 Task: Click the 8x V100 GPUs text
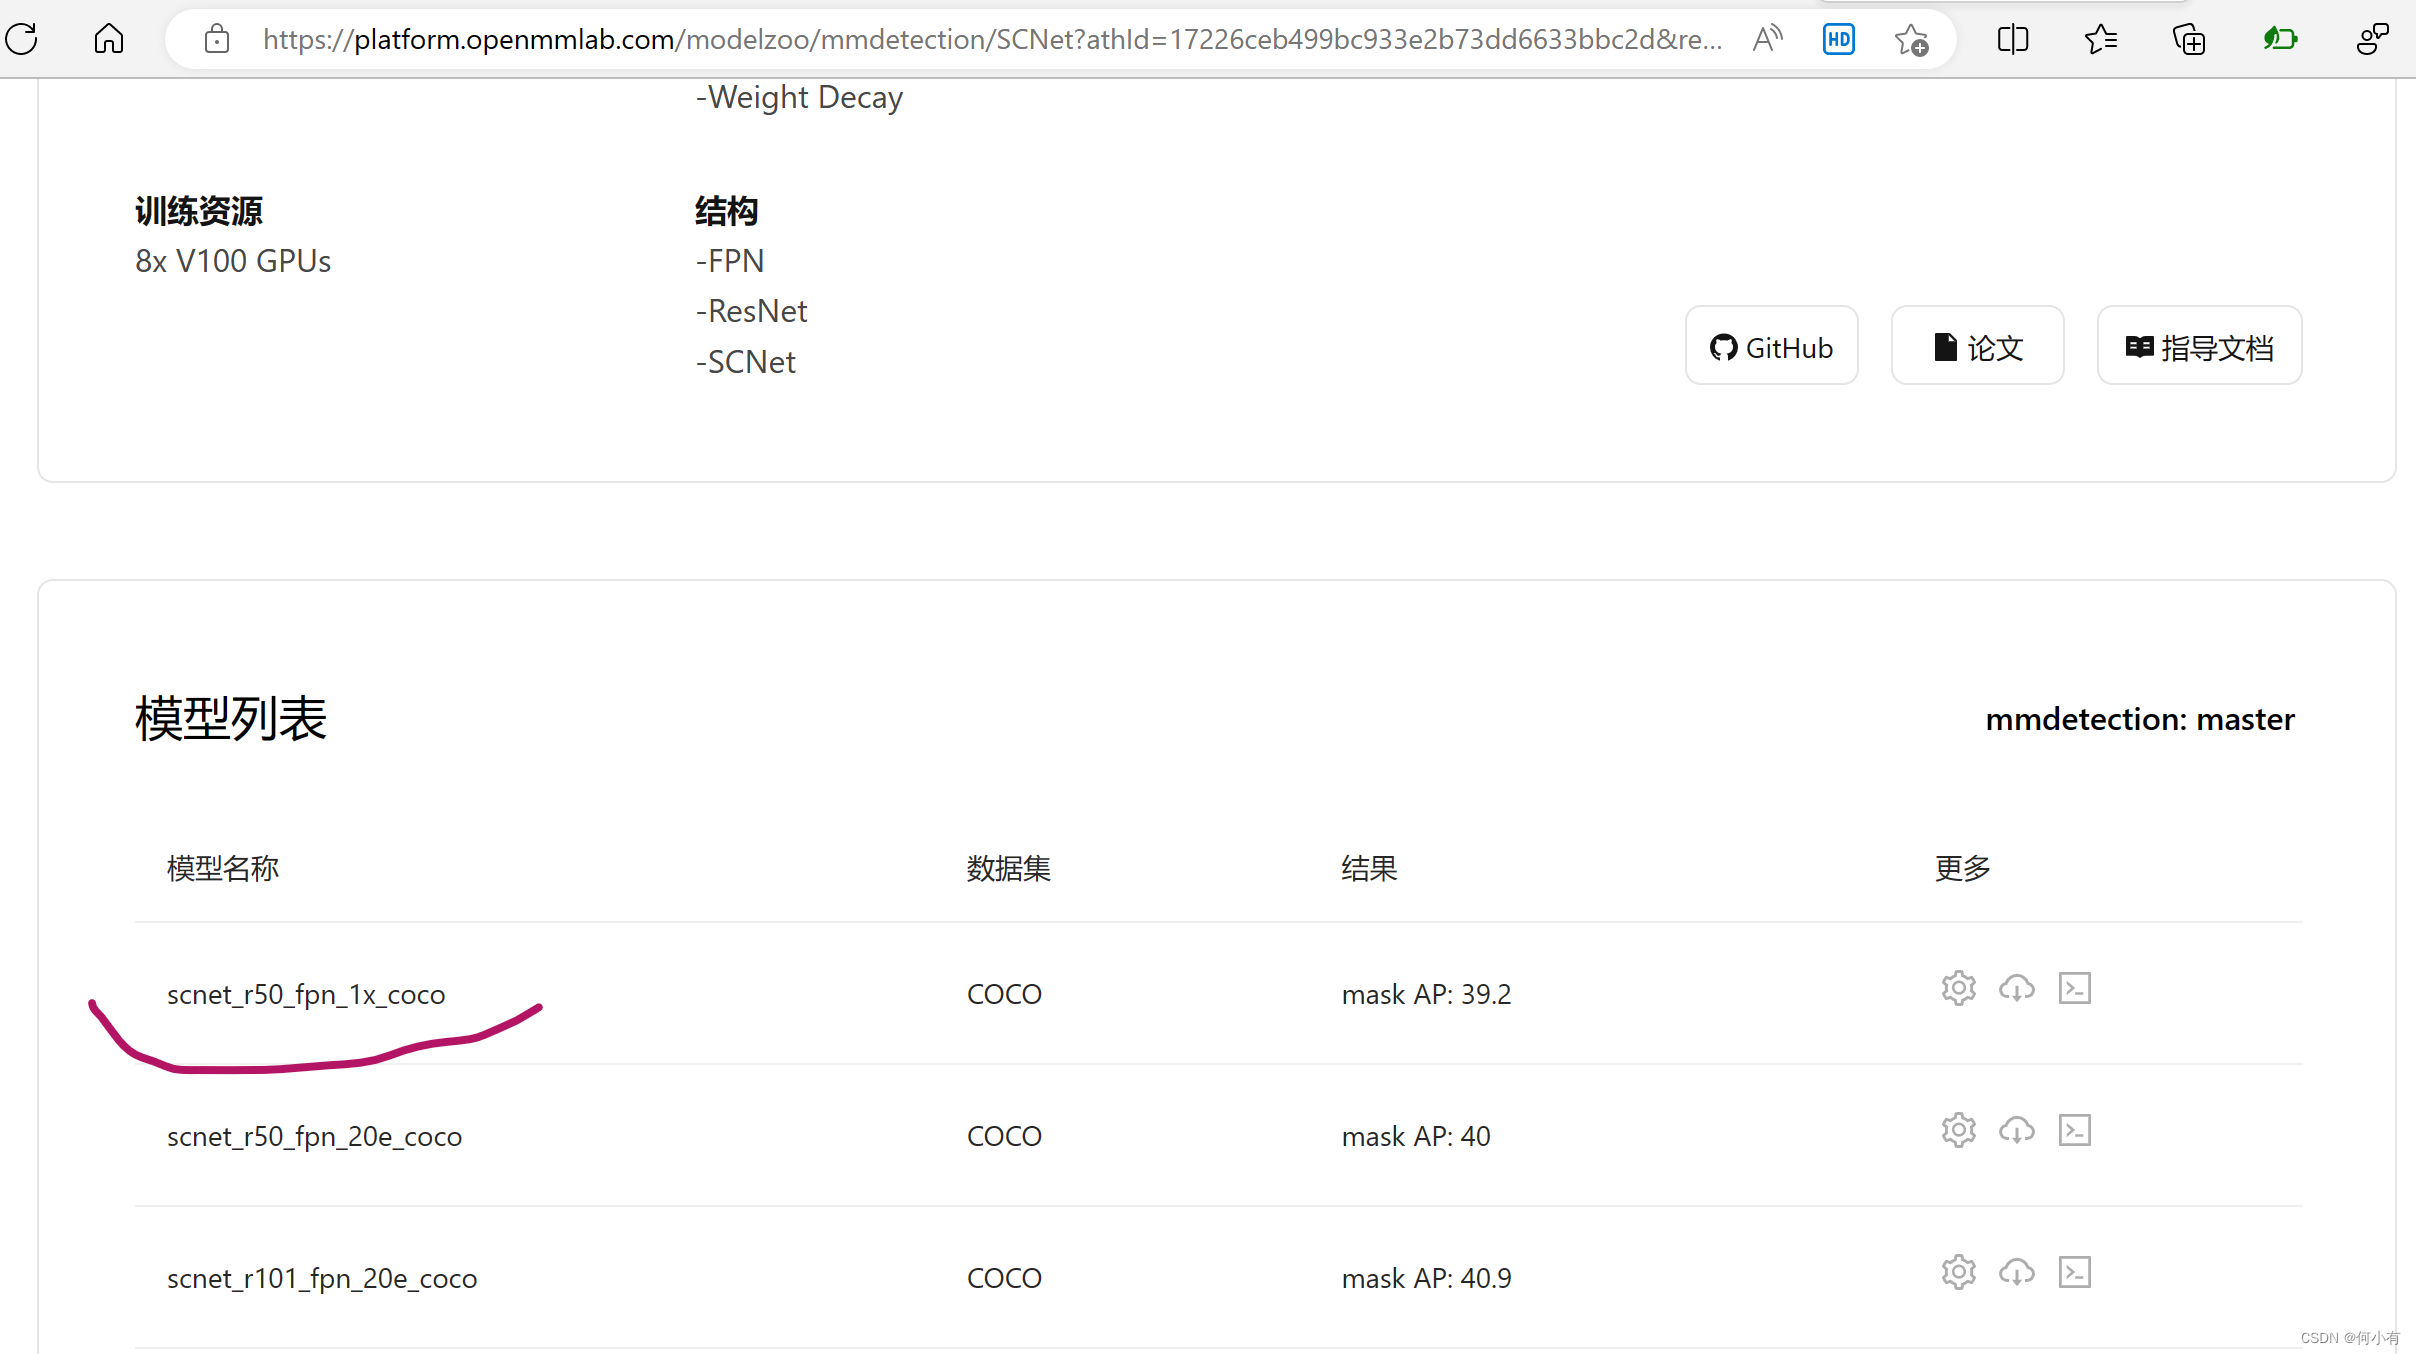(233, 261)
